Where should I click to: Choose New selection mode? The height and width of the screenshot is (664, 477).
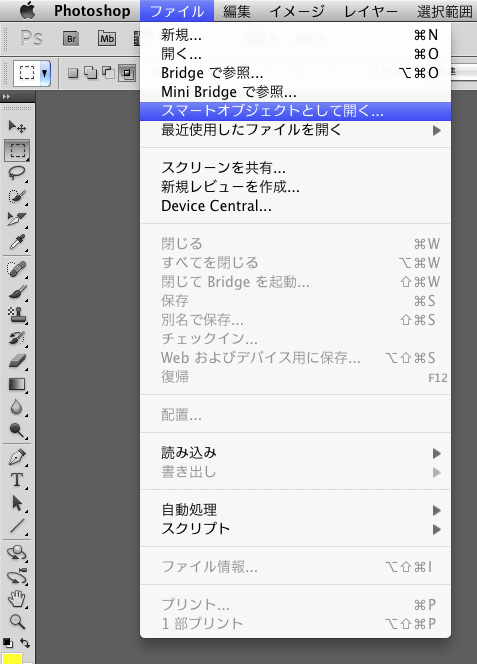pyautogui.click(x=73, y=73)
